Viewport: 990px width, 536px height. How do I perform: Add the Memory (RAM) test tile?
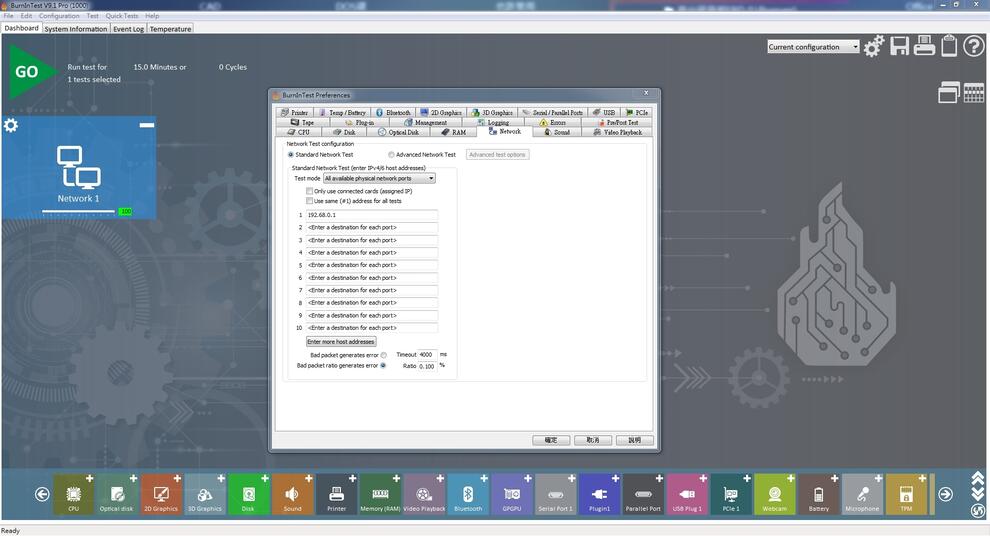396,479
